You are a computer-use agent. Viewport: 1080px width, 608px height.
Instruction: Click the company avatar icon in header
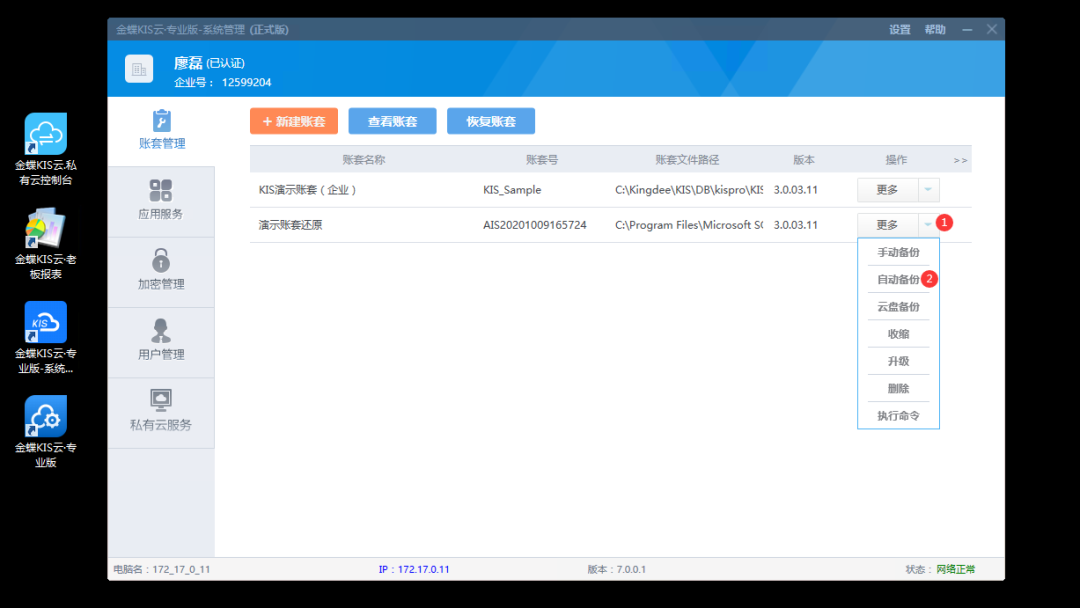139,69
